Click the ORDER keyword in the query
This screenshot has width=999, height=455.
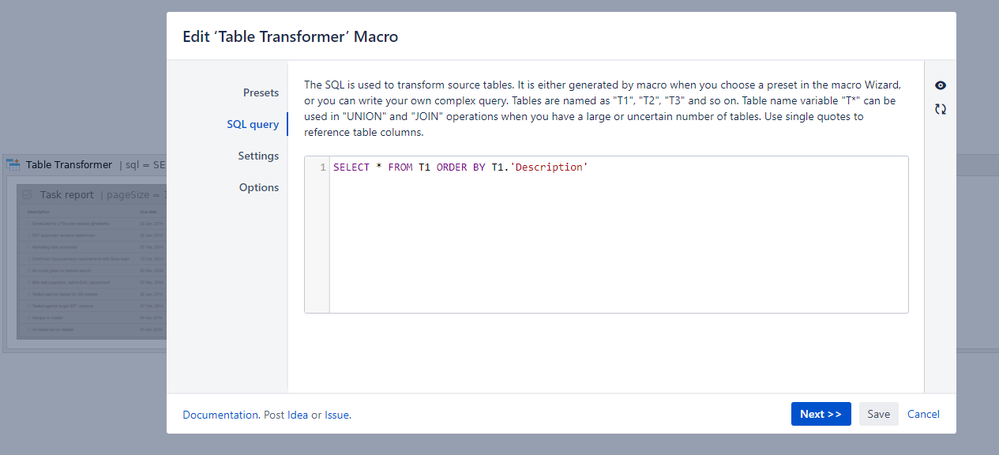click(x=452, y=168)
